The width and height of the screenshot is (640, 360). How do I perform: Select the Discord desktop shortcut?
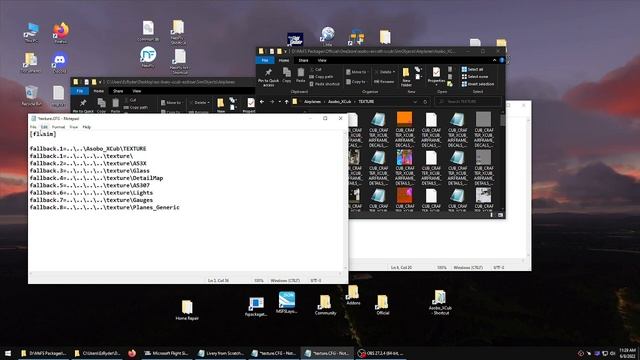click(60, 63)
